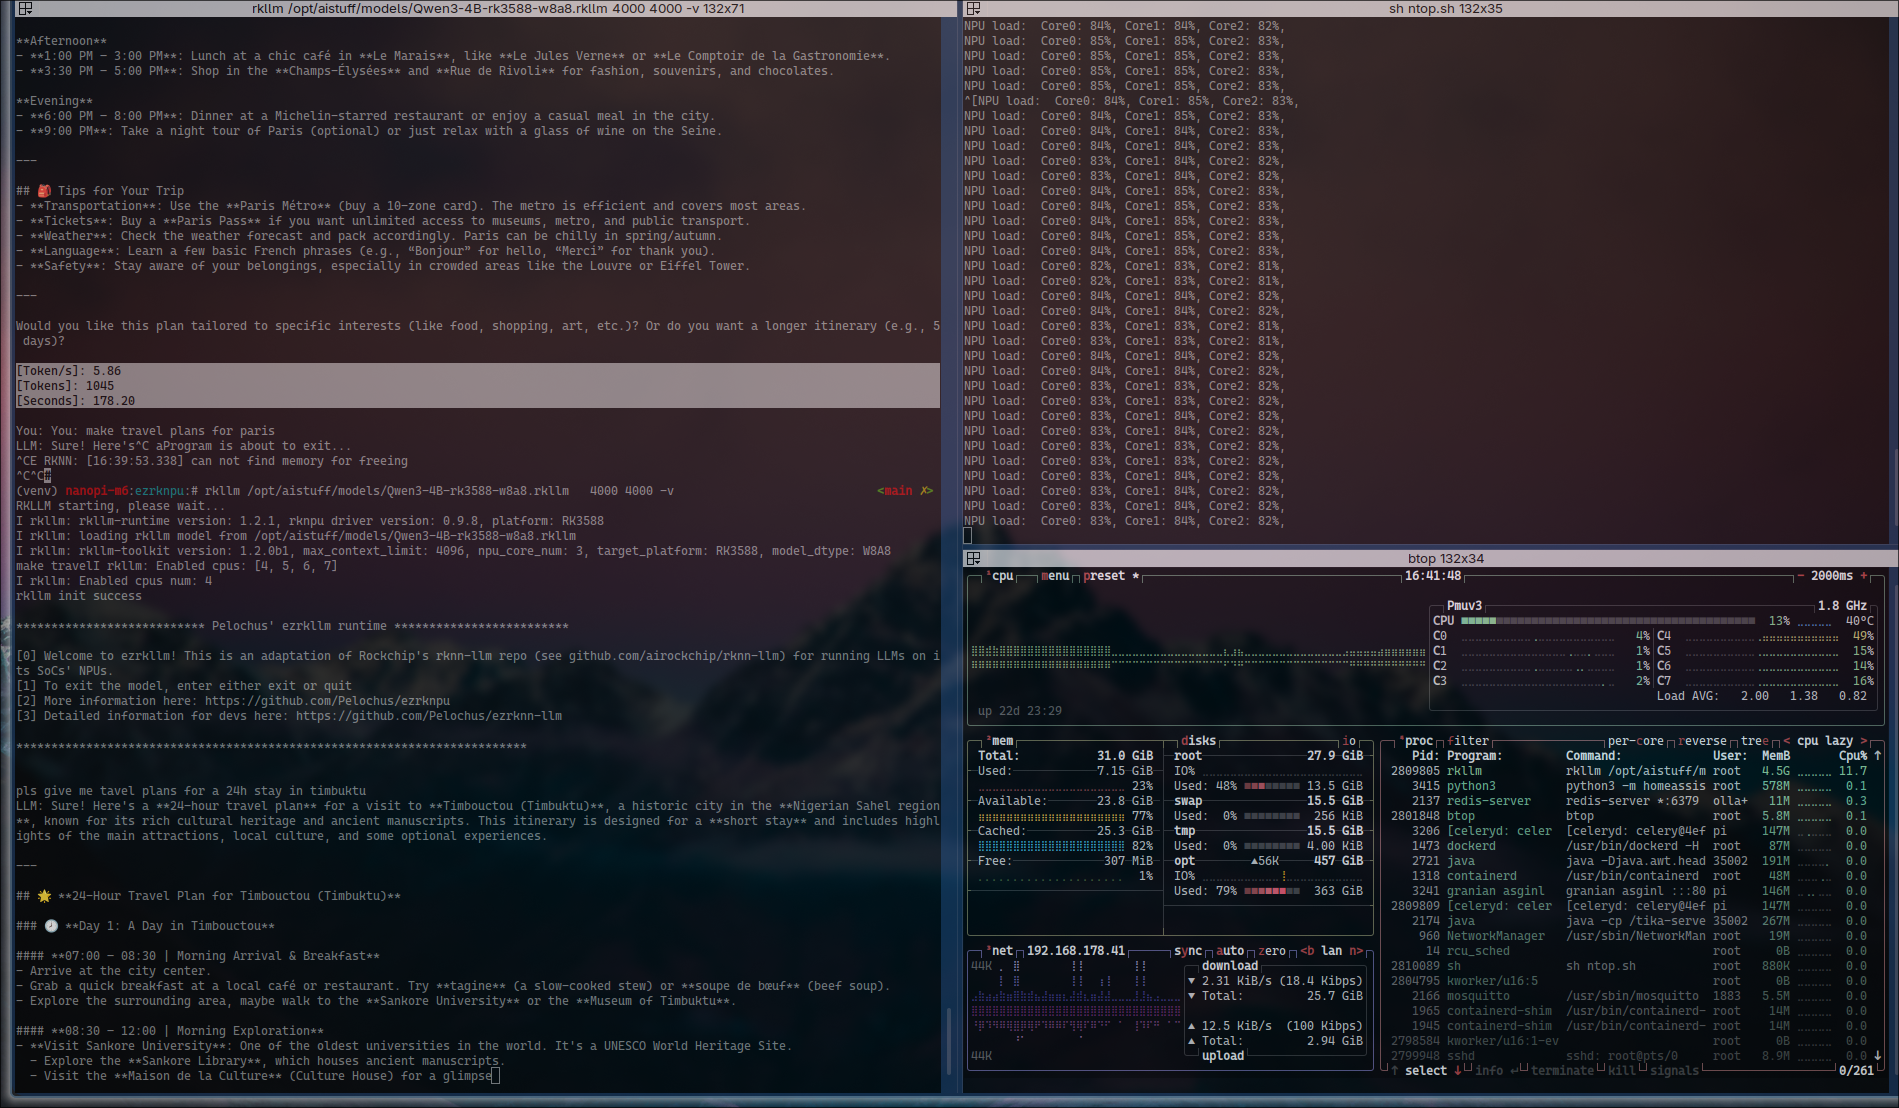The height and width of the screenshot is (1108, 1899).
Task: Select the redis-server process row
Action: point(1629,801)
